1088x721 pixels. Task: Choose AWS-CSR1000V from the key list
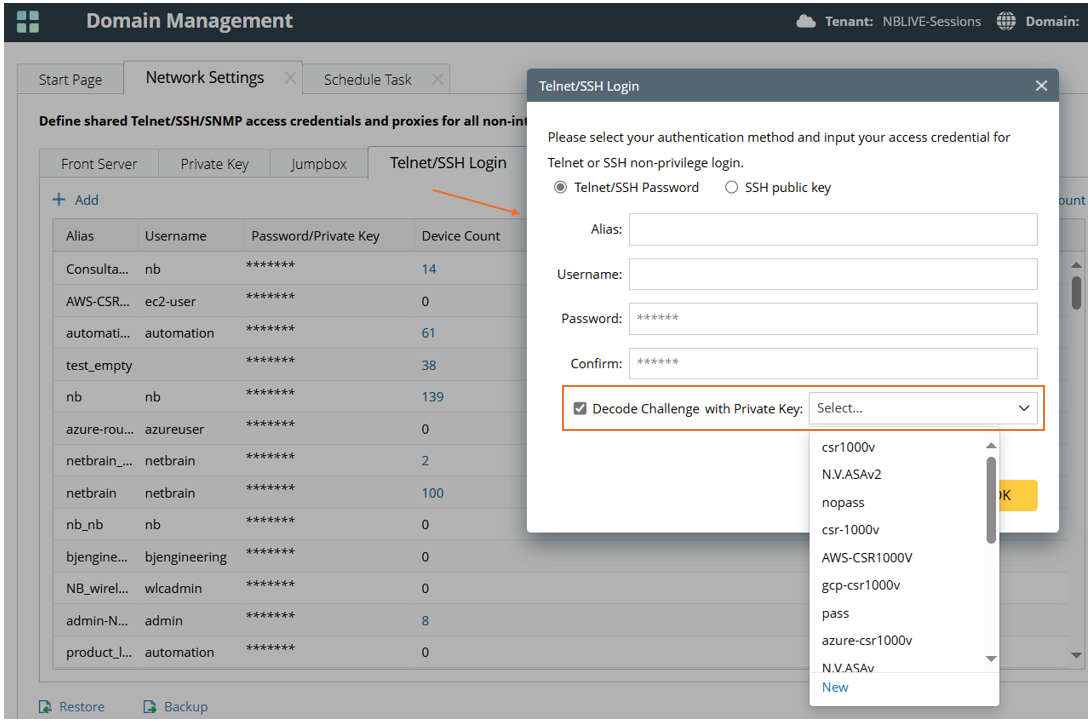pyautogui.click(x=866, y=557)
